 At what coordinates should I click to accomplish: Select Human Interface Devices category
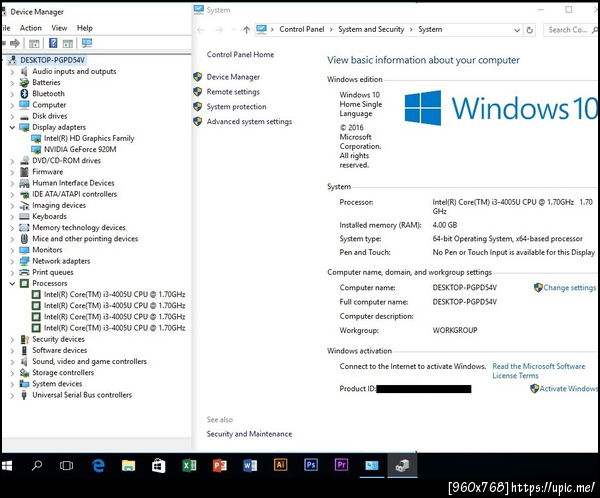[73, 183]
